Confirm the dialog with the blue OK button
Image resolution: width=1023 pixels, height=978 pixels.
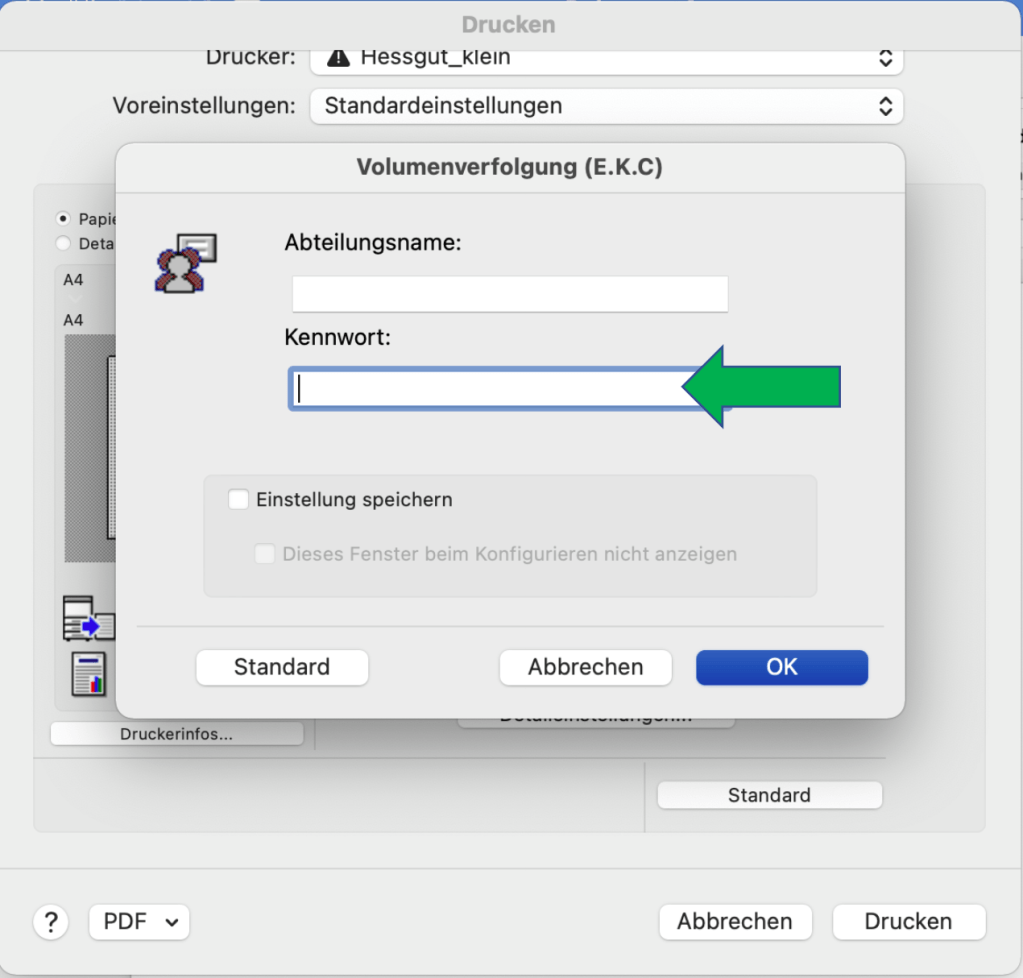(x=781, y=667)
